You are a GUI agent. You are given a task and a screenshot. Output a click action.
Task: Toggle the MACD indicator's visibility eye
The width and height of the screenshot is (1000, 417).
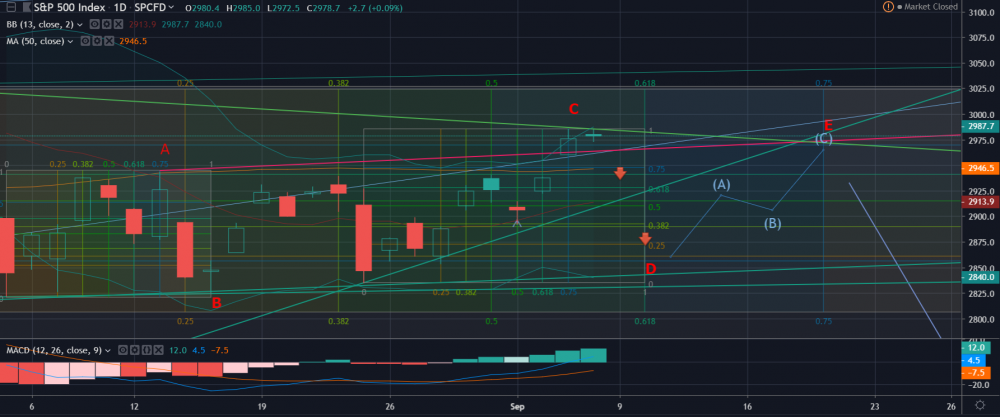point(122,350)
